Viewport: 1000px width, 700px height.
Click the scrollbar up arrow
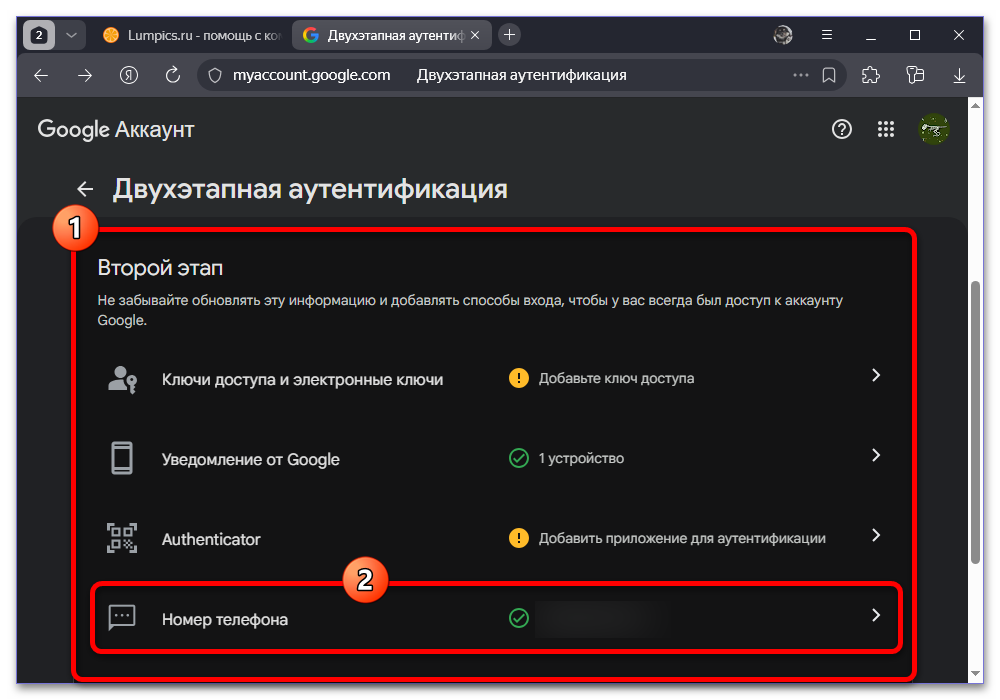(x=974, y=105)
